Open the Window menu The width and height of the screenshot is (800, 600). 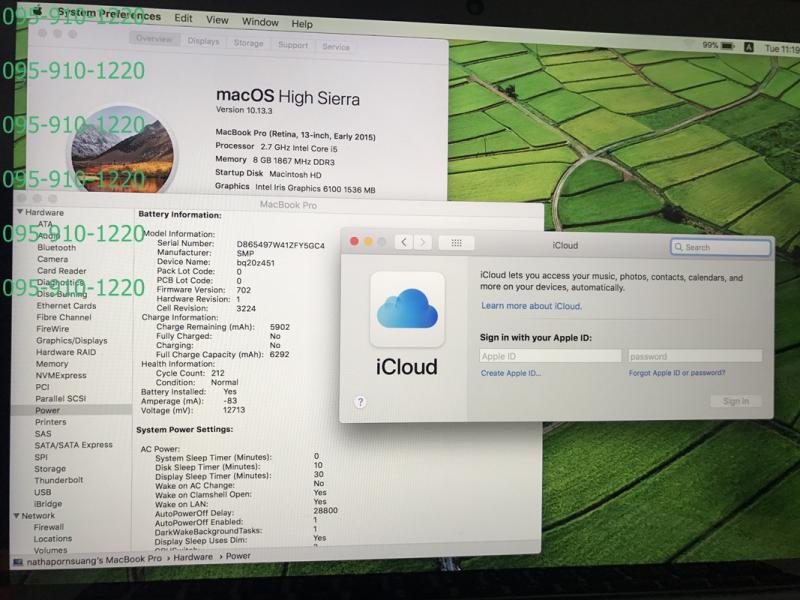point(260,22)
